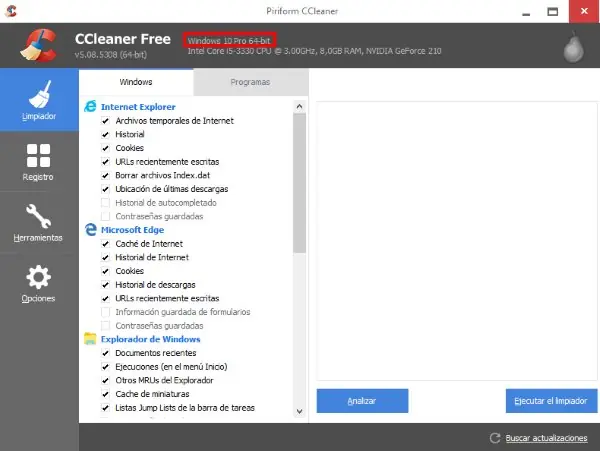Open the Limpiador broom section
The height and width of the screenshot is (451, 600).
point(39,100)
